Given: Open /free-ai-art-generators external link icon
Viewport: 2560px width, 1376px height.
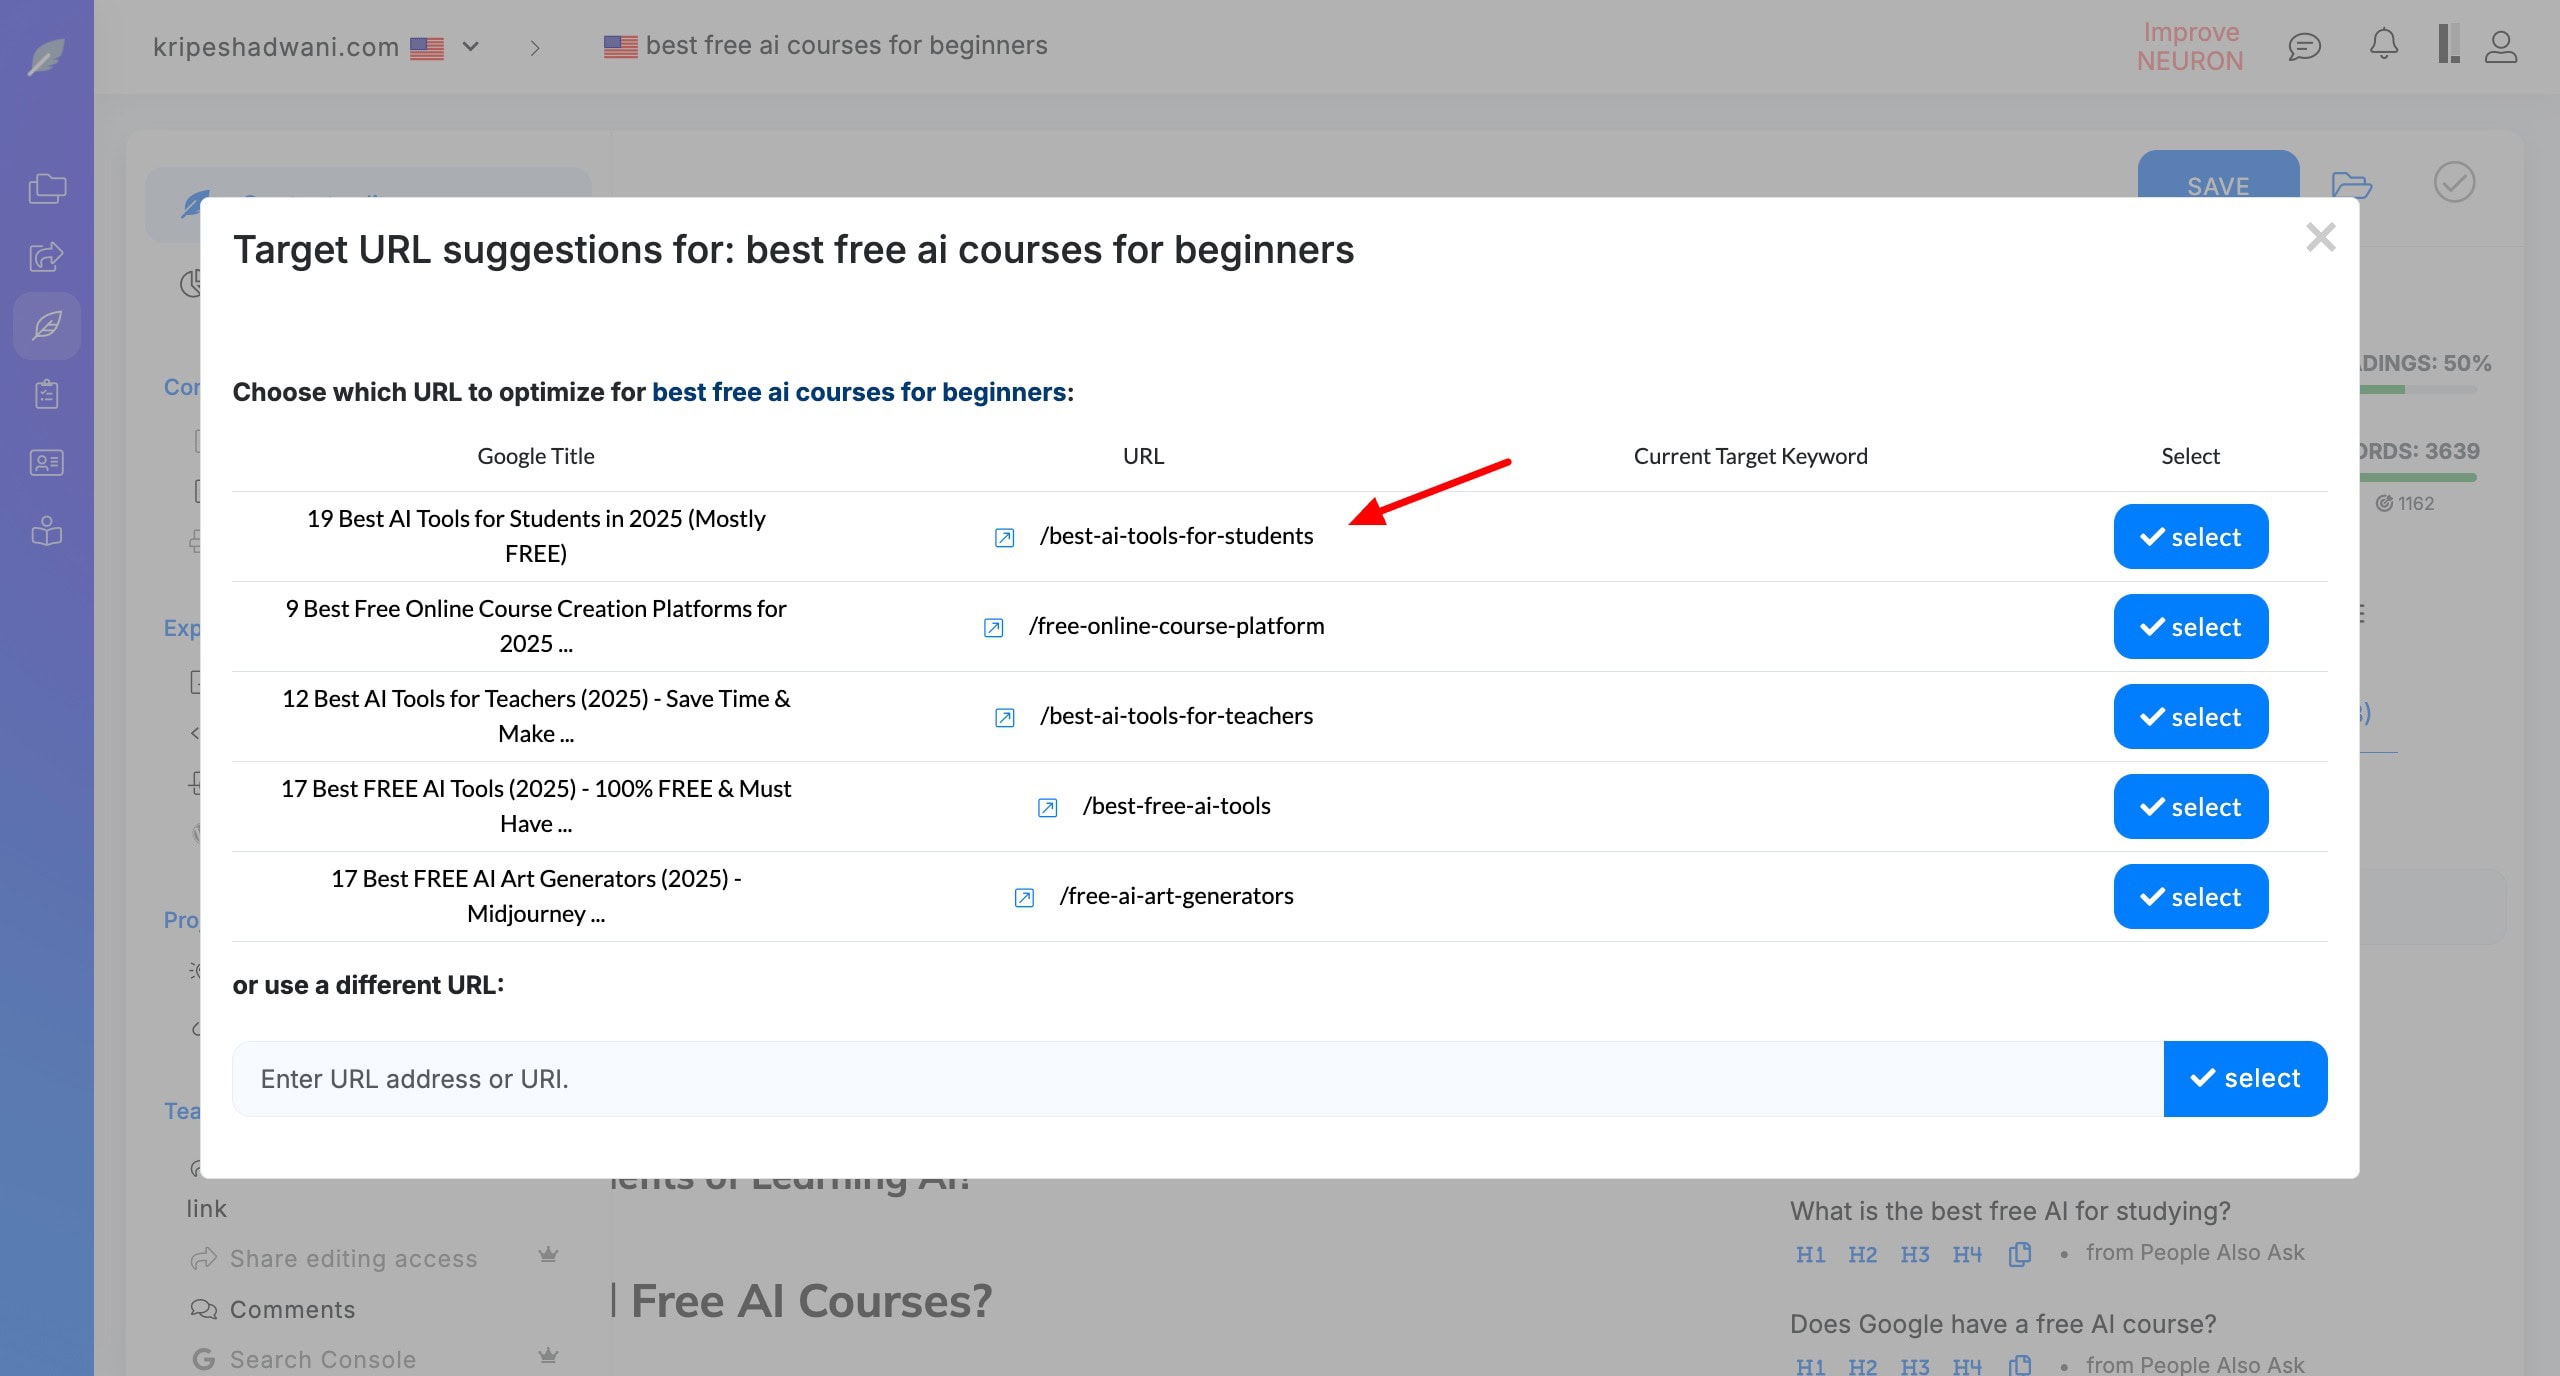Looking at the screenshot, I should click(1024, 898).
